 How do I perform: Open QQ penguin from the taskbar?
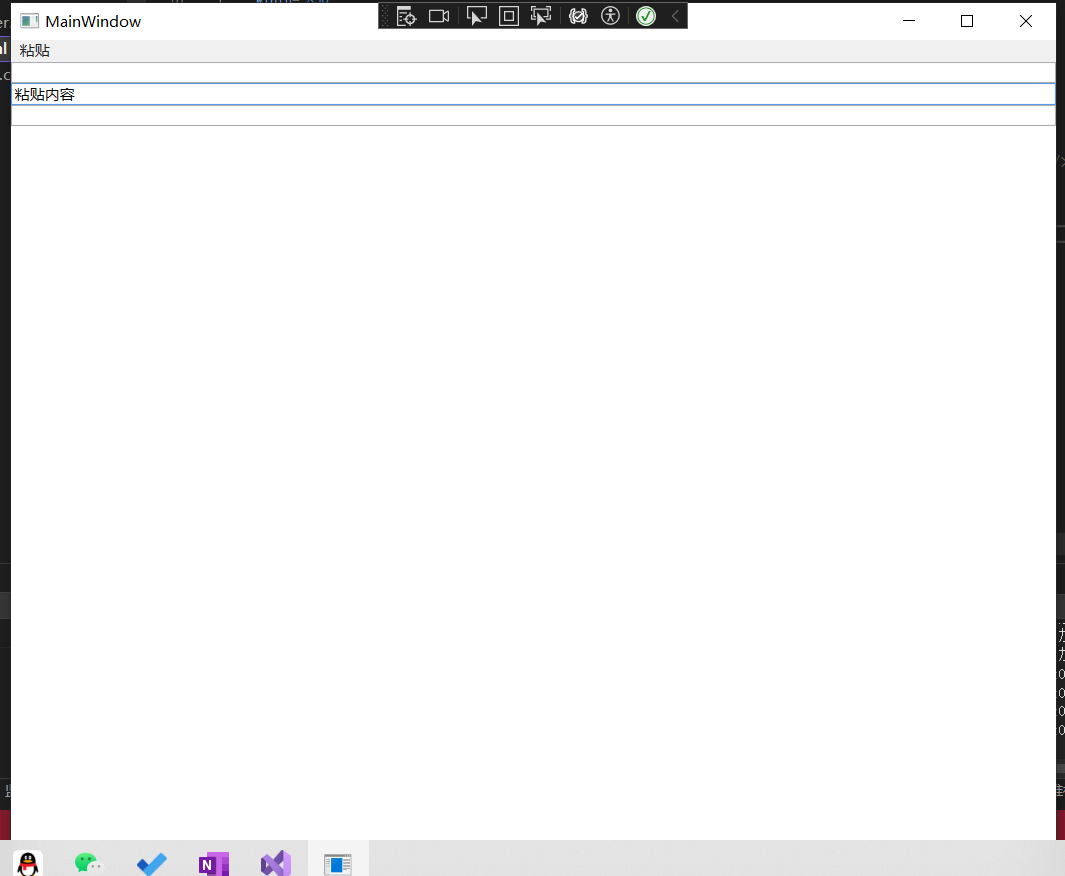tap(28, 864)
